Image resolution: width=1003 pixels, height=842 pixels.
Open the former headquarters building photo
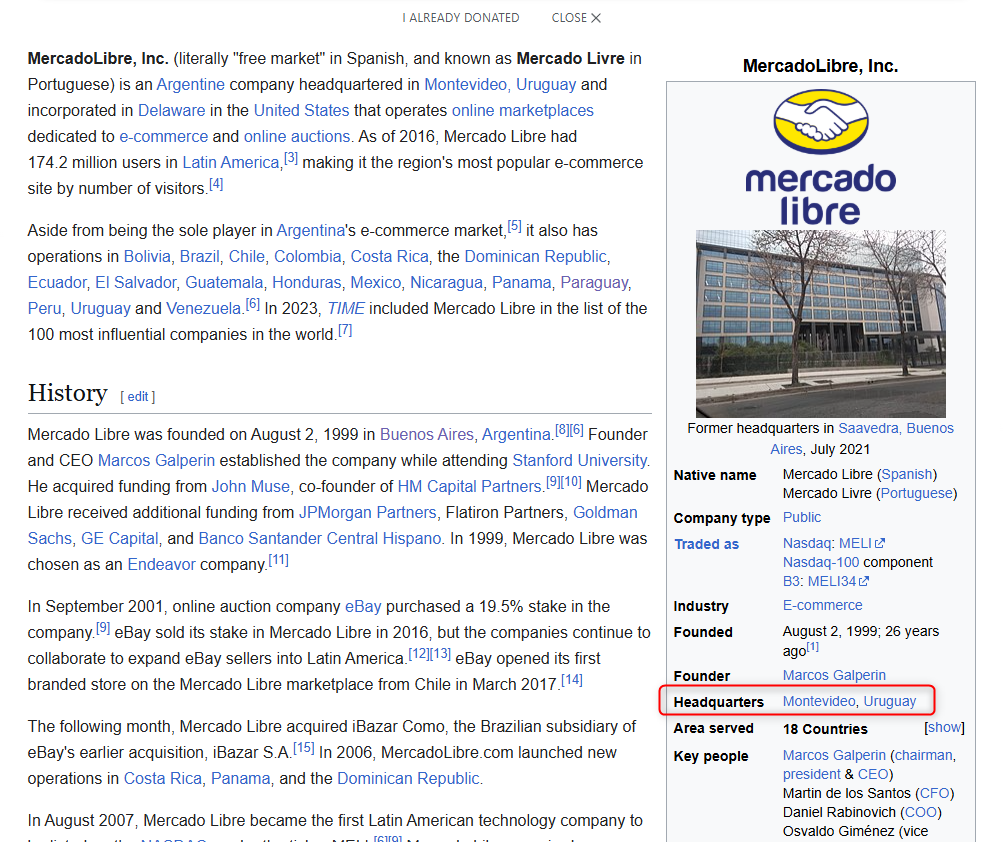click(821, 324)
